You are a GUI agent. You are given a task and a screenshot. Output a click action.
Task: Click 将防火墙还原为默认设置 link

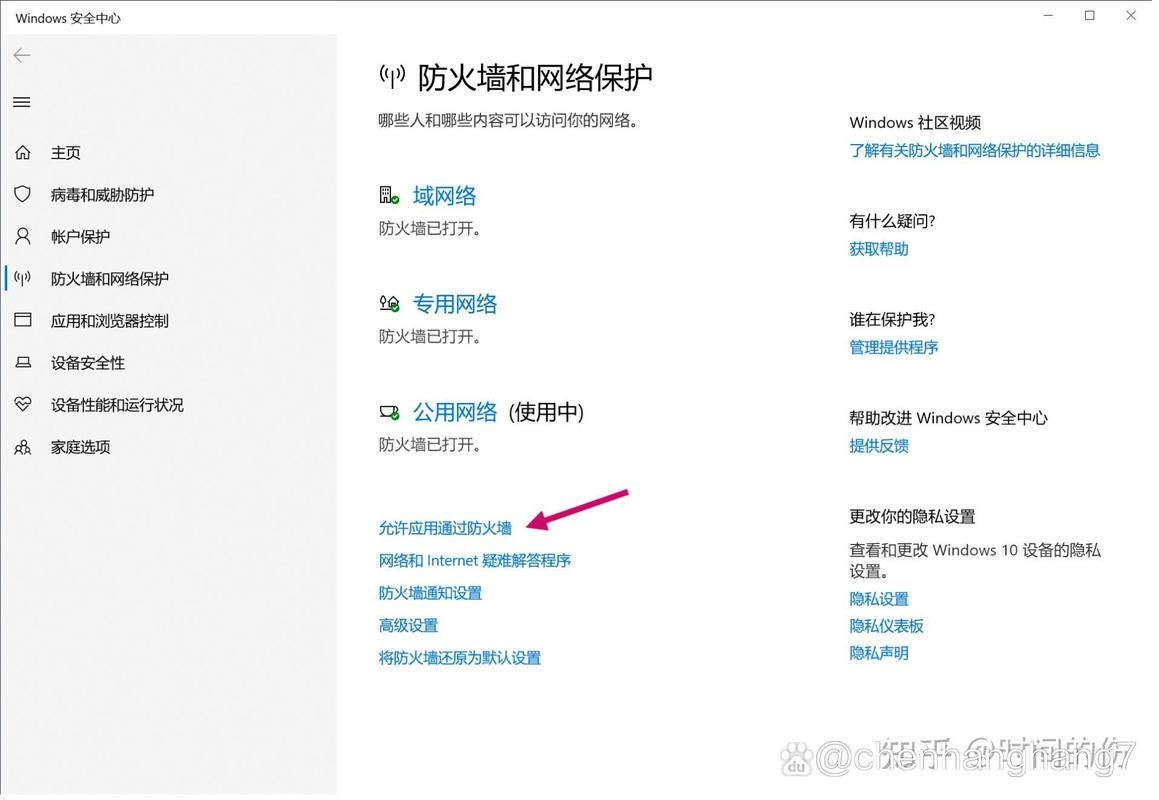coord(460,658)
